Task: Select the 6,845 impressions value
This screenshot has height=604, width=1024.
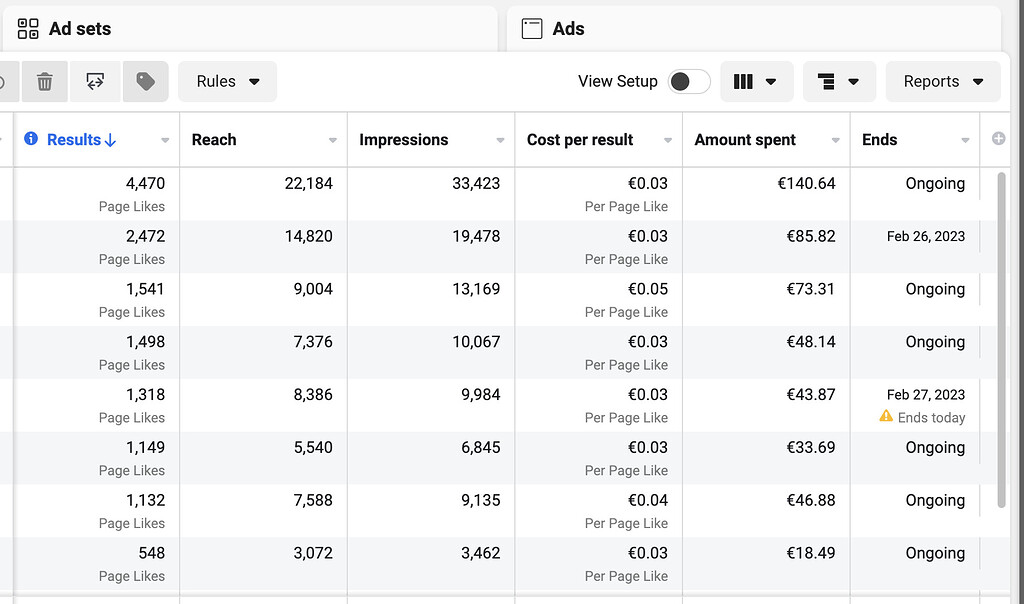Action: pos(481,448)
